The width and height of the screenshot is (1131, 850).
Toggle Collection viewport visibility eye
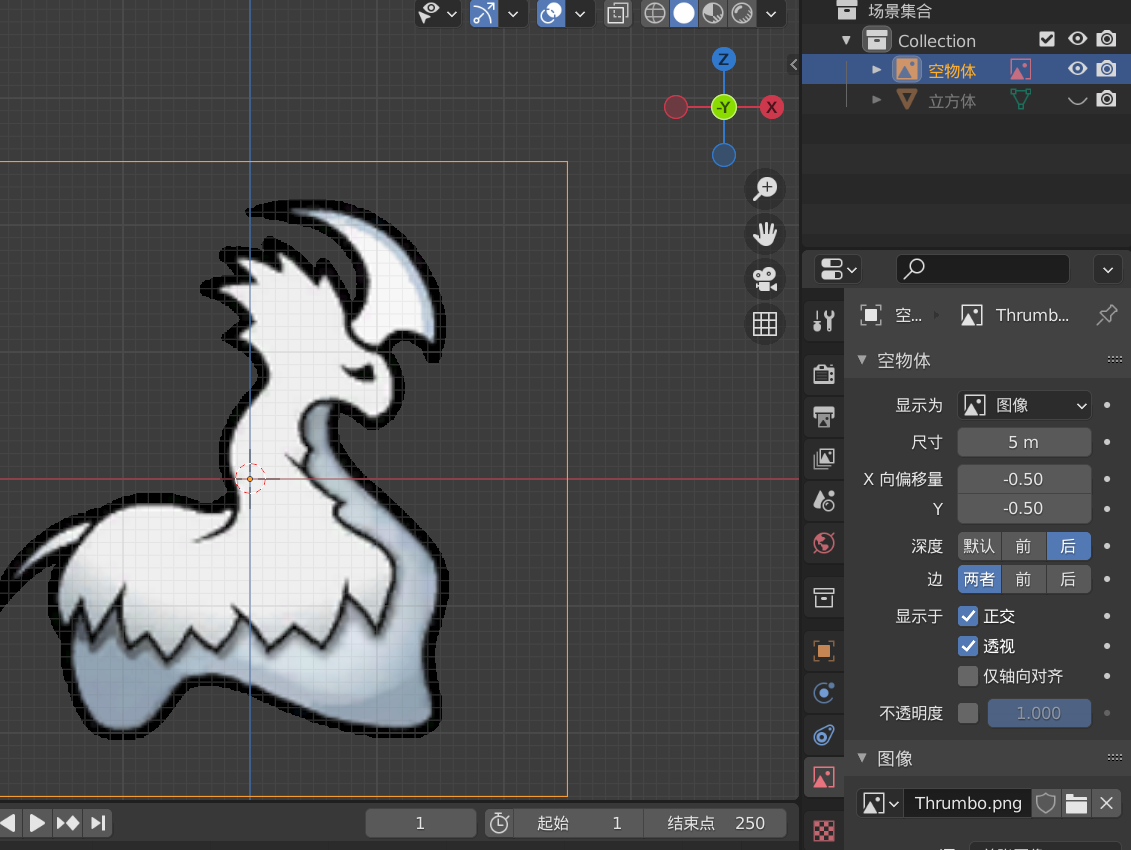tap(1077, 39)
